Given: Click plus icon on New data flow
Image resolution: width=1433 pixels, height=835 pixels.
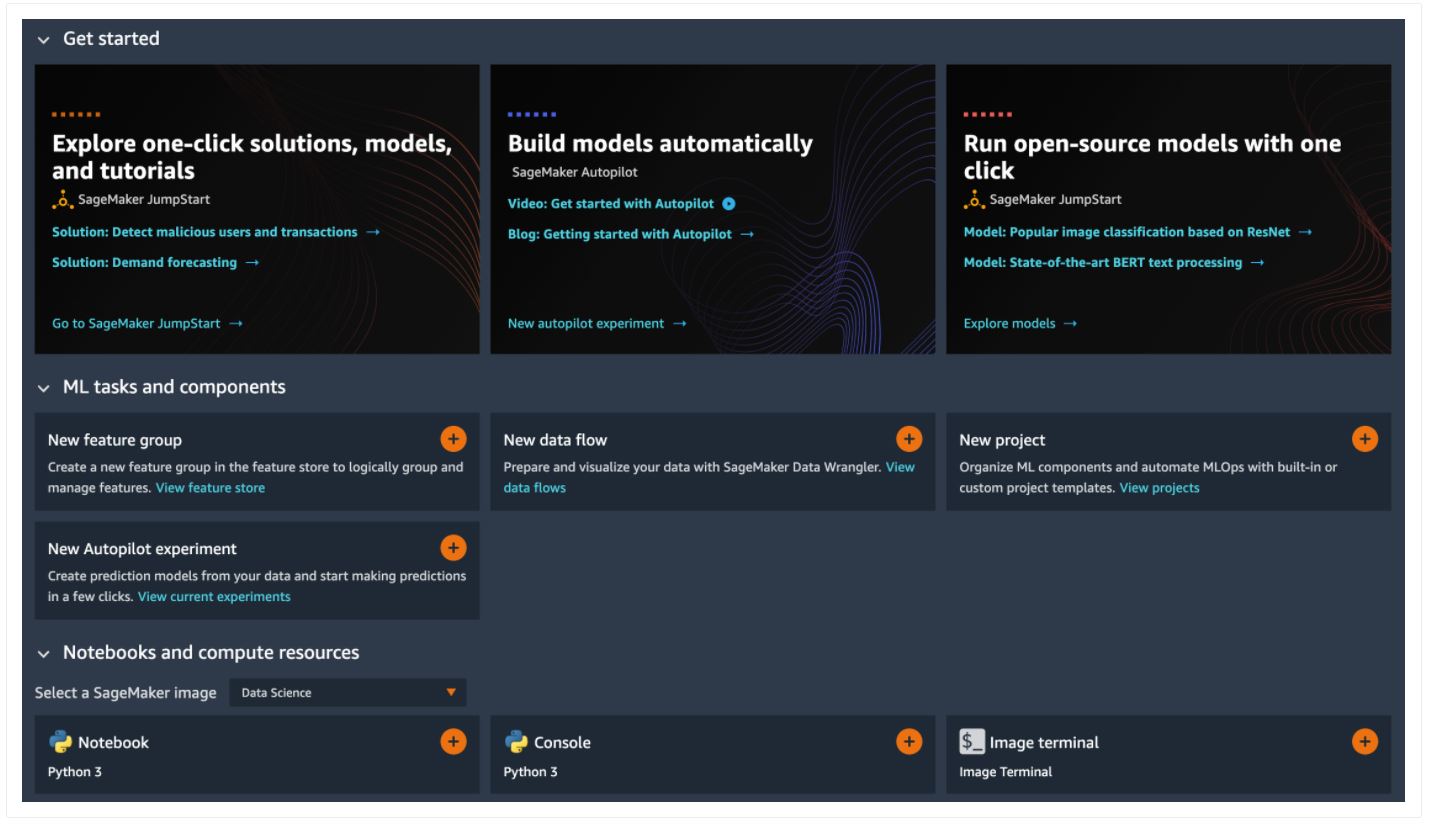Looking at the screenshot, I should pyautogui.click(x=909, y=439).
